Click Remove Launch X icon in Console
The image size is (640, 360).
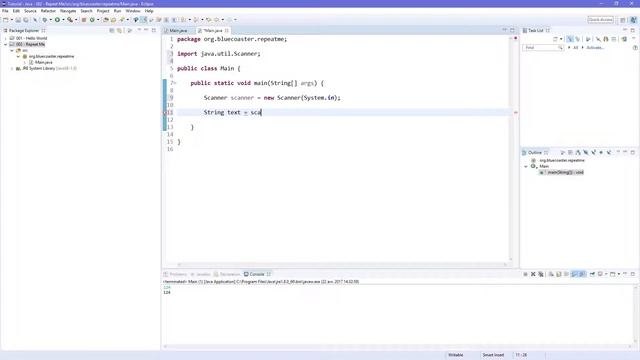(x=533, y=274)
